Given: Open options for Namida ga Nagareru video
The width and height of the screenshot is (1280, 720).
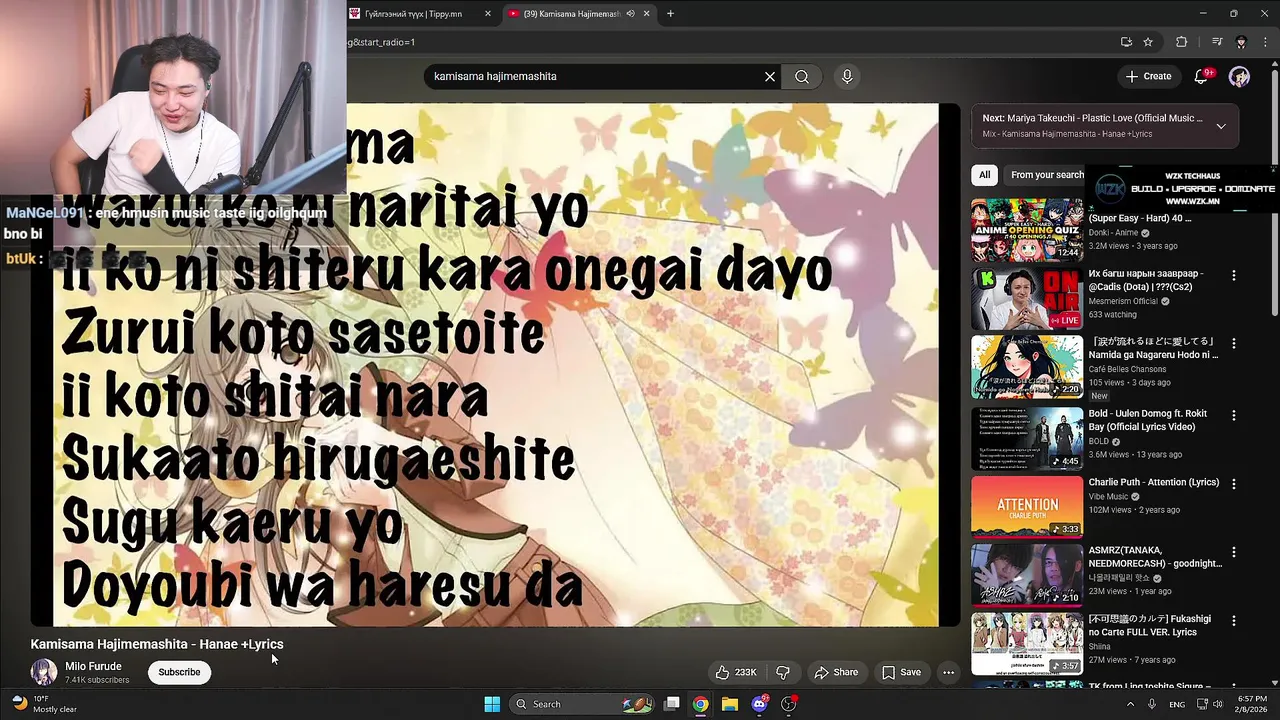Looking at the screenshot, I should pos(1233,343).
